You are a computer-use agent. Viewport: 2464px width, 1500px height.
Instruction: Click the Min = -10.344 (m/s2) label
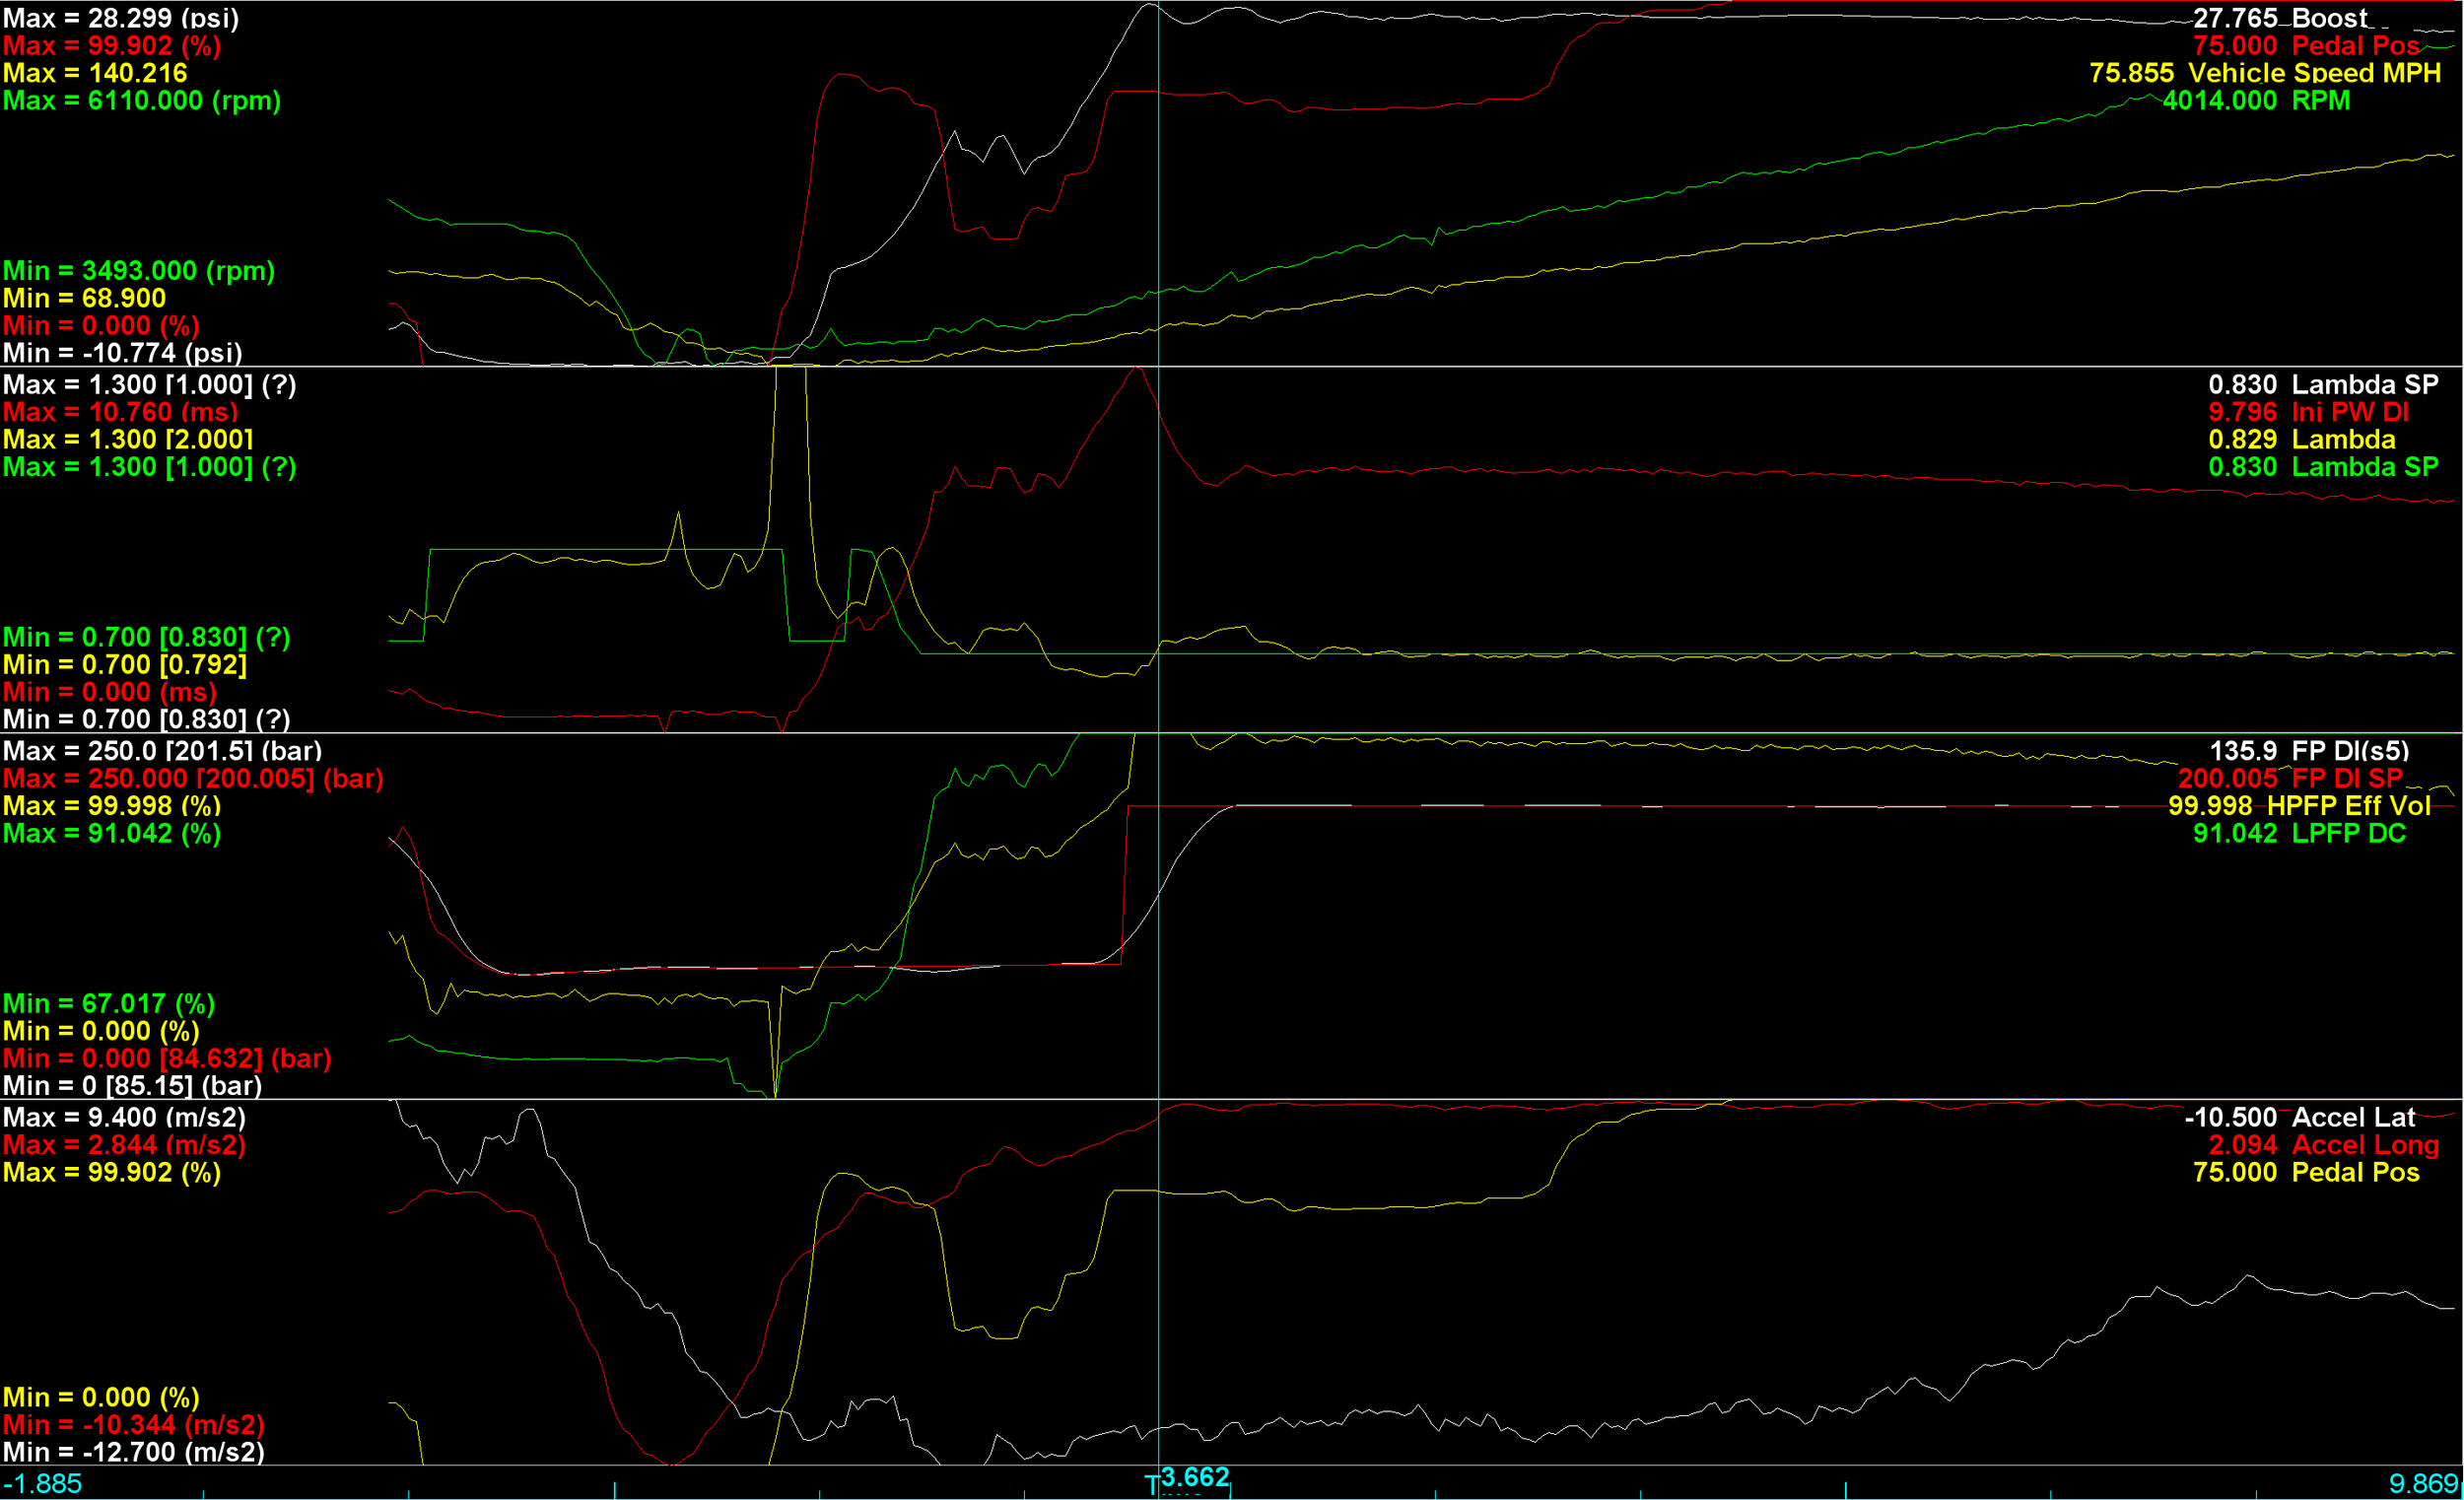pos(133,1425)
